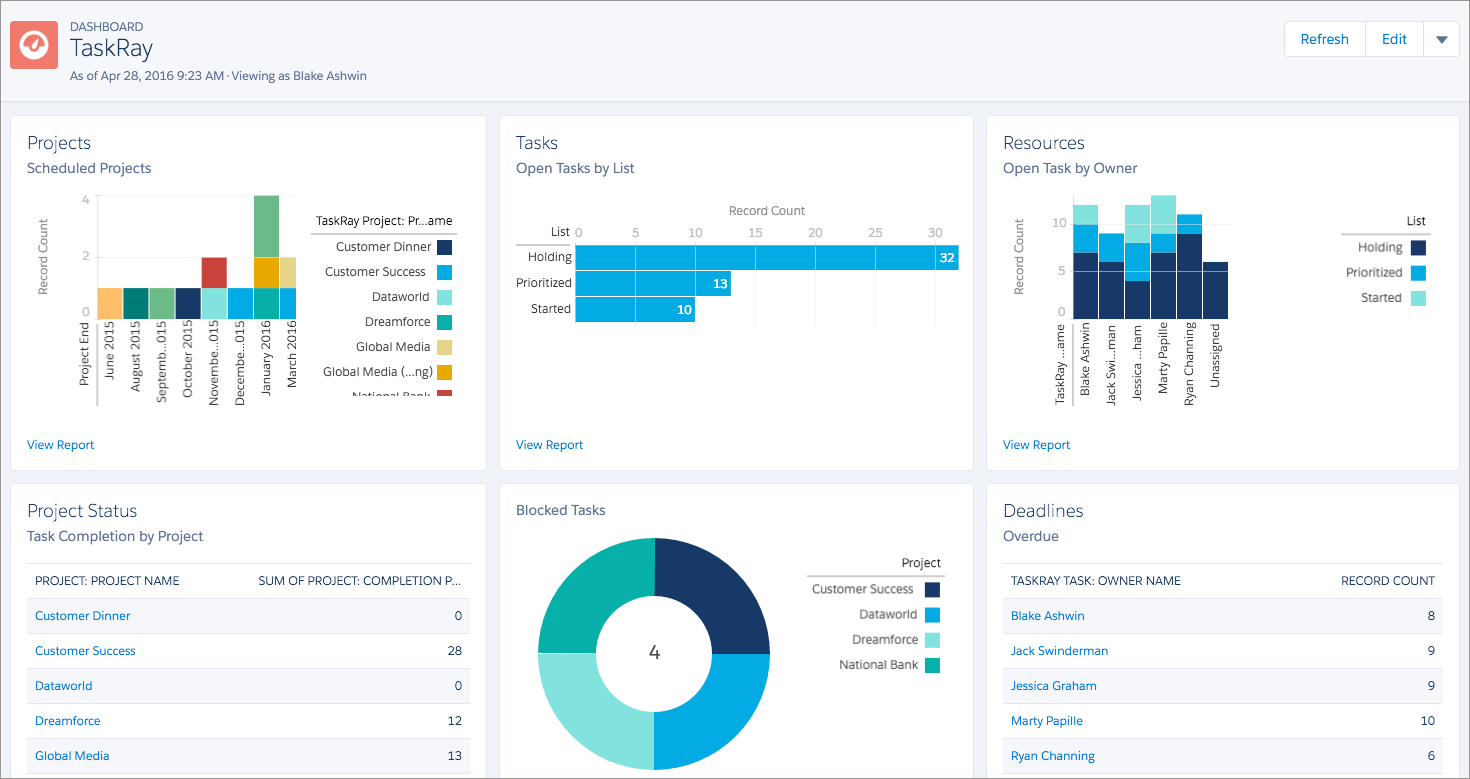The width and height of the screenshot is (1470, 779).
Task: Open View Report under Scheduled Projects
Action: tap(60, 444)
